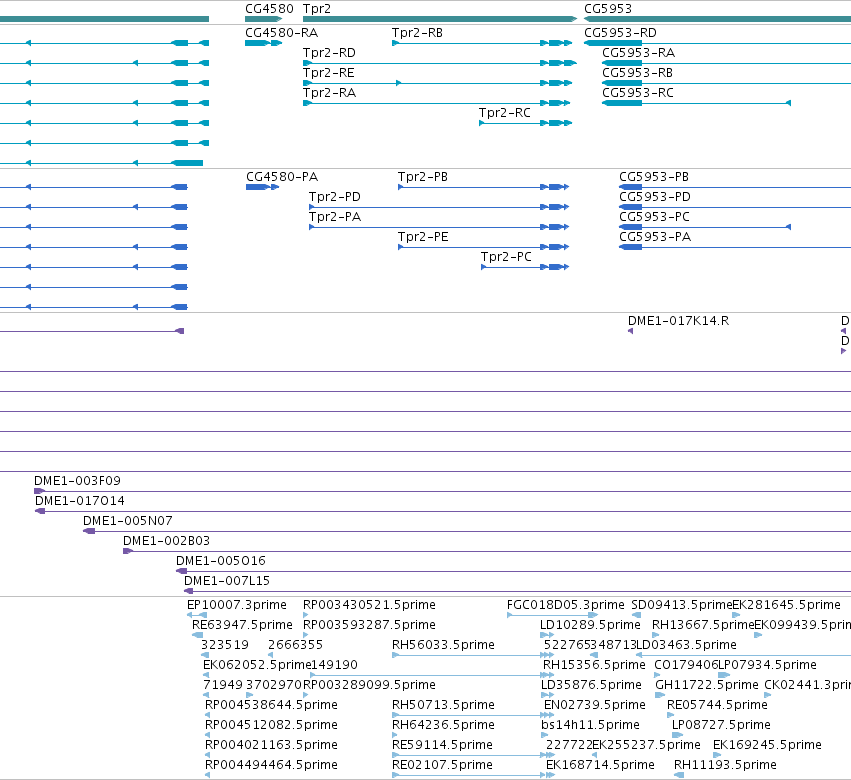Click the RE63947.5prime EST label

[x=242, y=625]
